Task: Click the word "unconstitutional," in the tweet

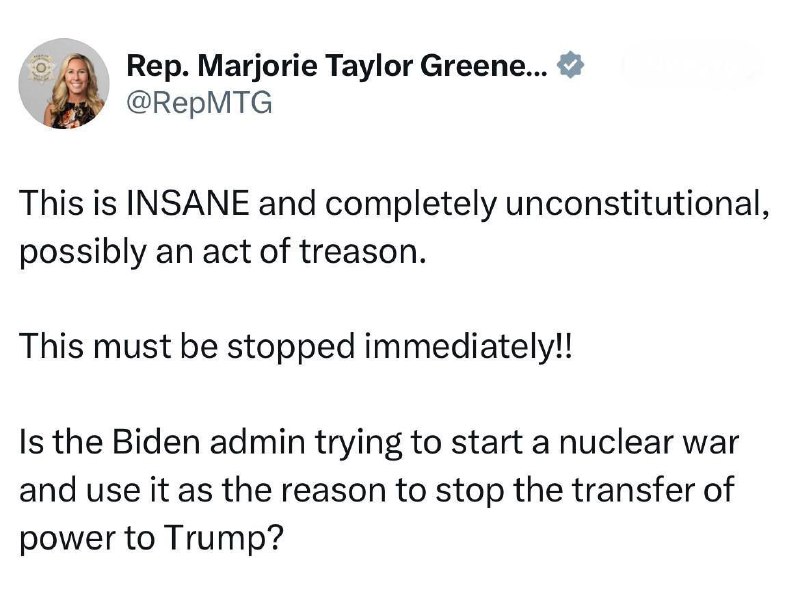Action: (x=637, y=204)
